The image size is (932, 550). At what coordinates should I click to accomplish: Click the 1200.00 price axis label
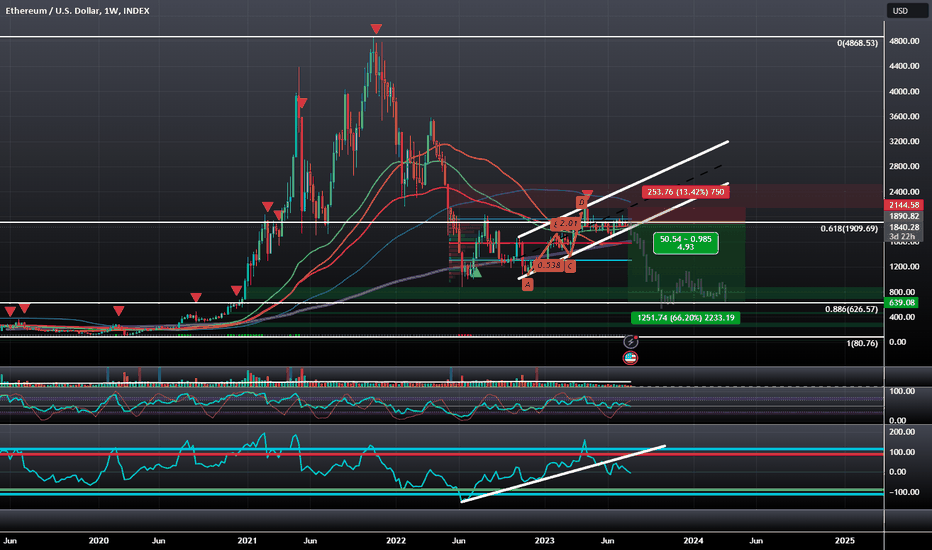pos(904,266)
